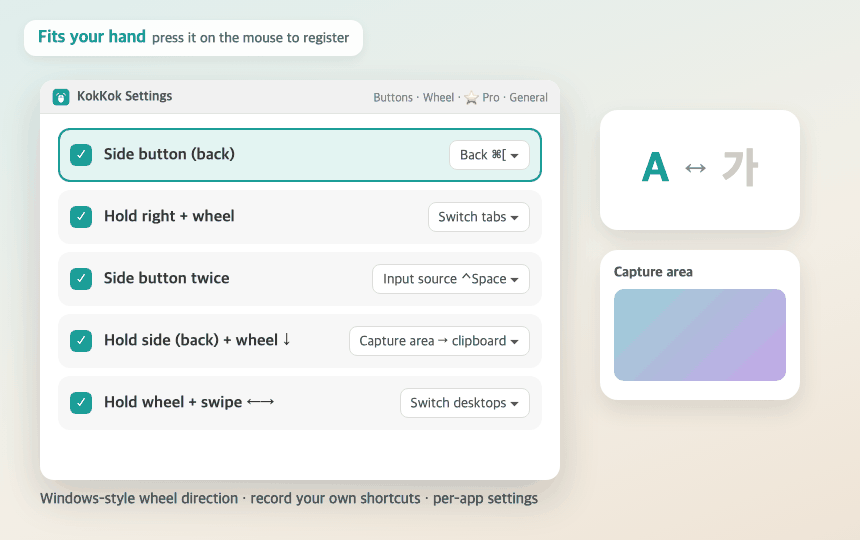Screen dimensions: 860x540
Task: Click the Hold right + wheel label
Action: [x=169, y=216]
